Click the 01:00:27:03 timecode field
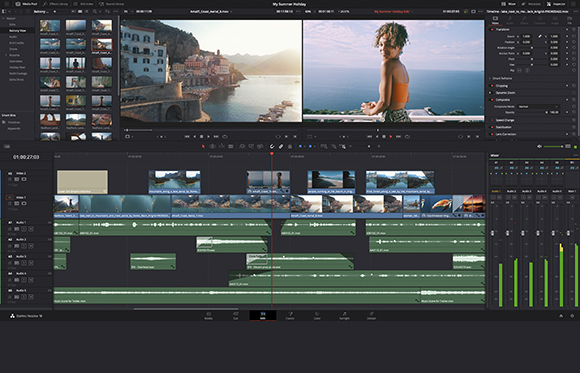 (26, 157)
